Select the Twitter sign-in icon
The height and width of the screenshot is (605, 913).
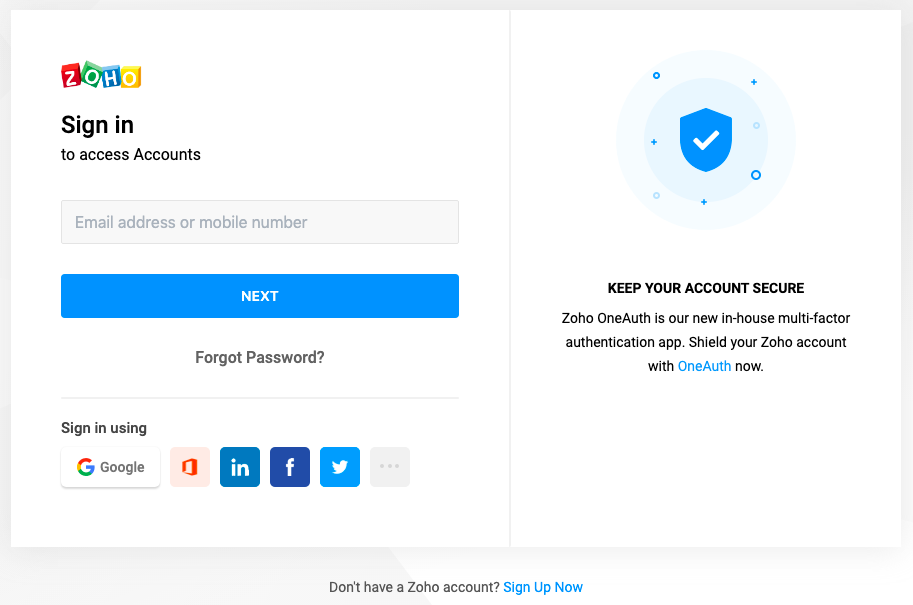coord(340,467)
